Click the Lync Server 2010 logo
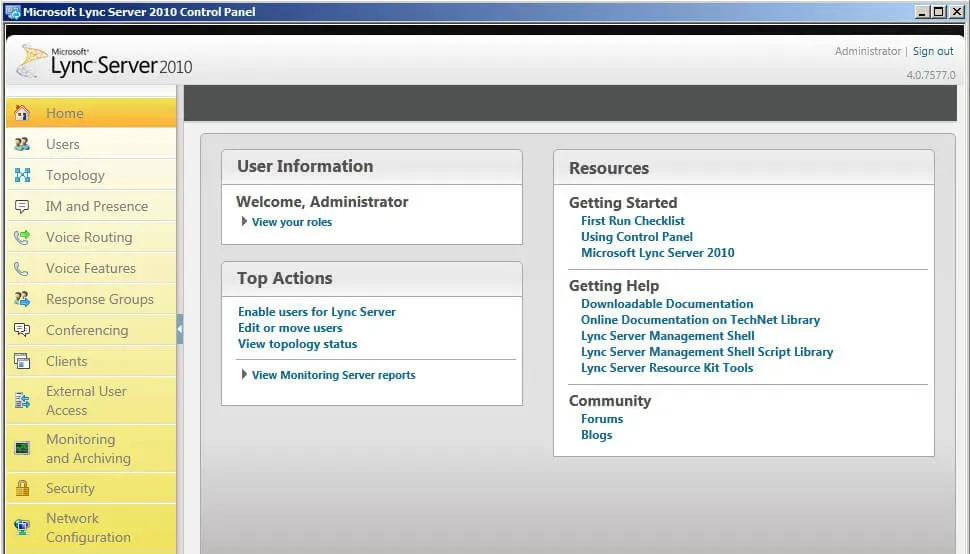This screenshot has width=970, height=554. pos(104,62)
